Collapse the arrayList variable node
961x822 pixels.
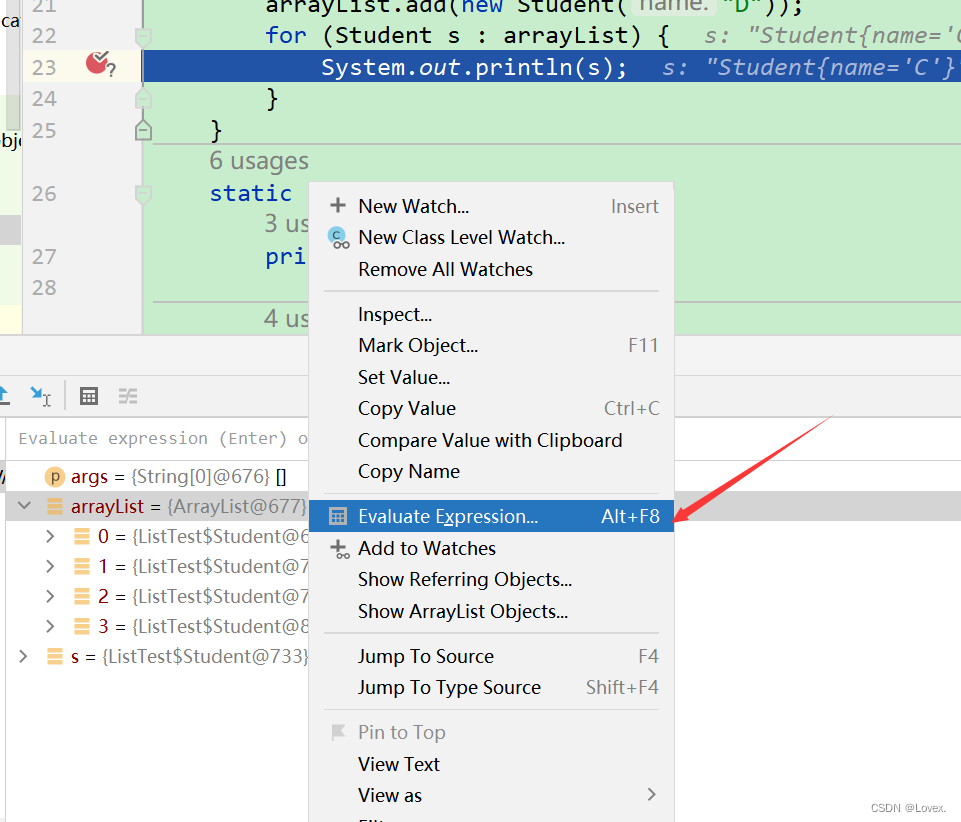25,506
